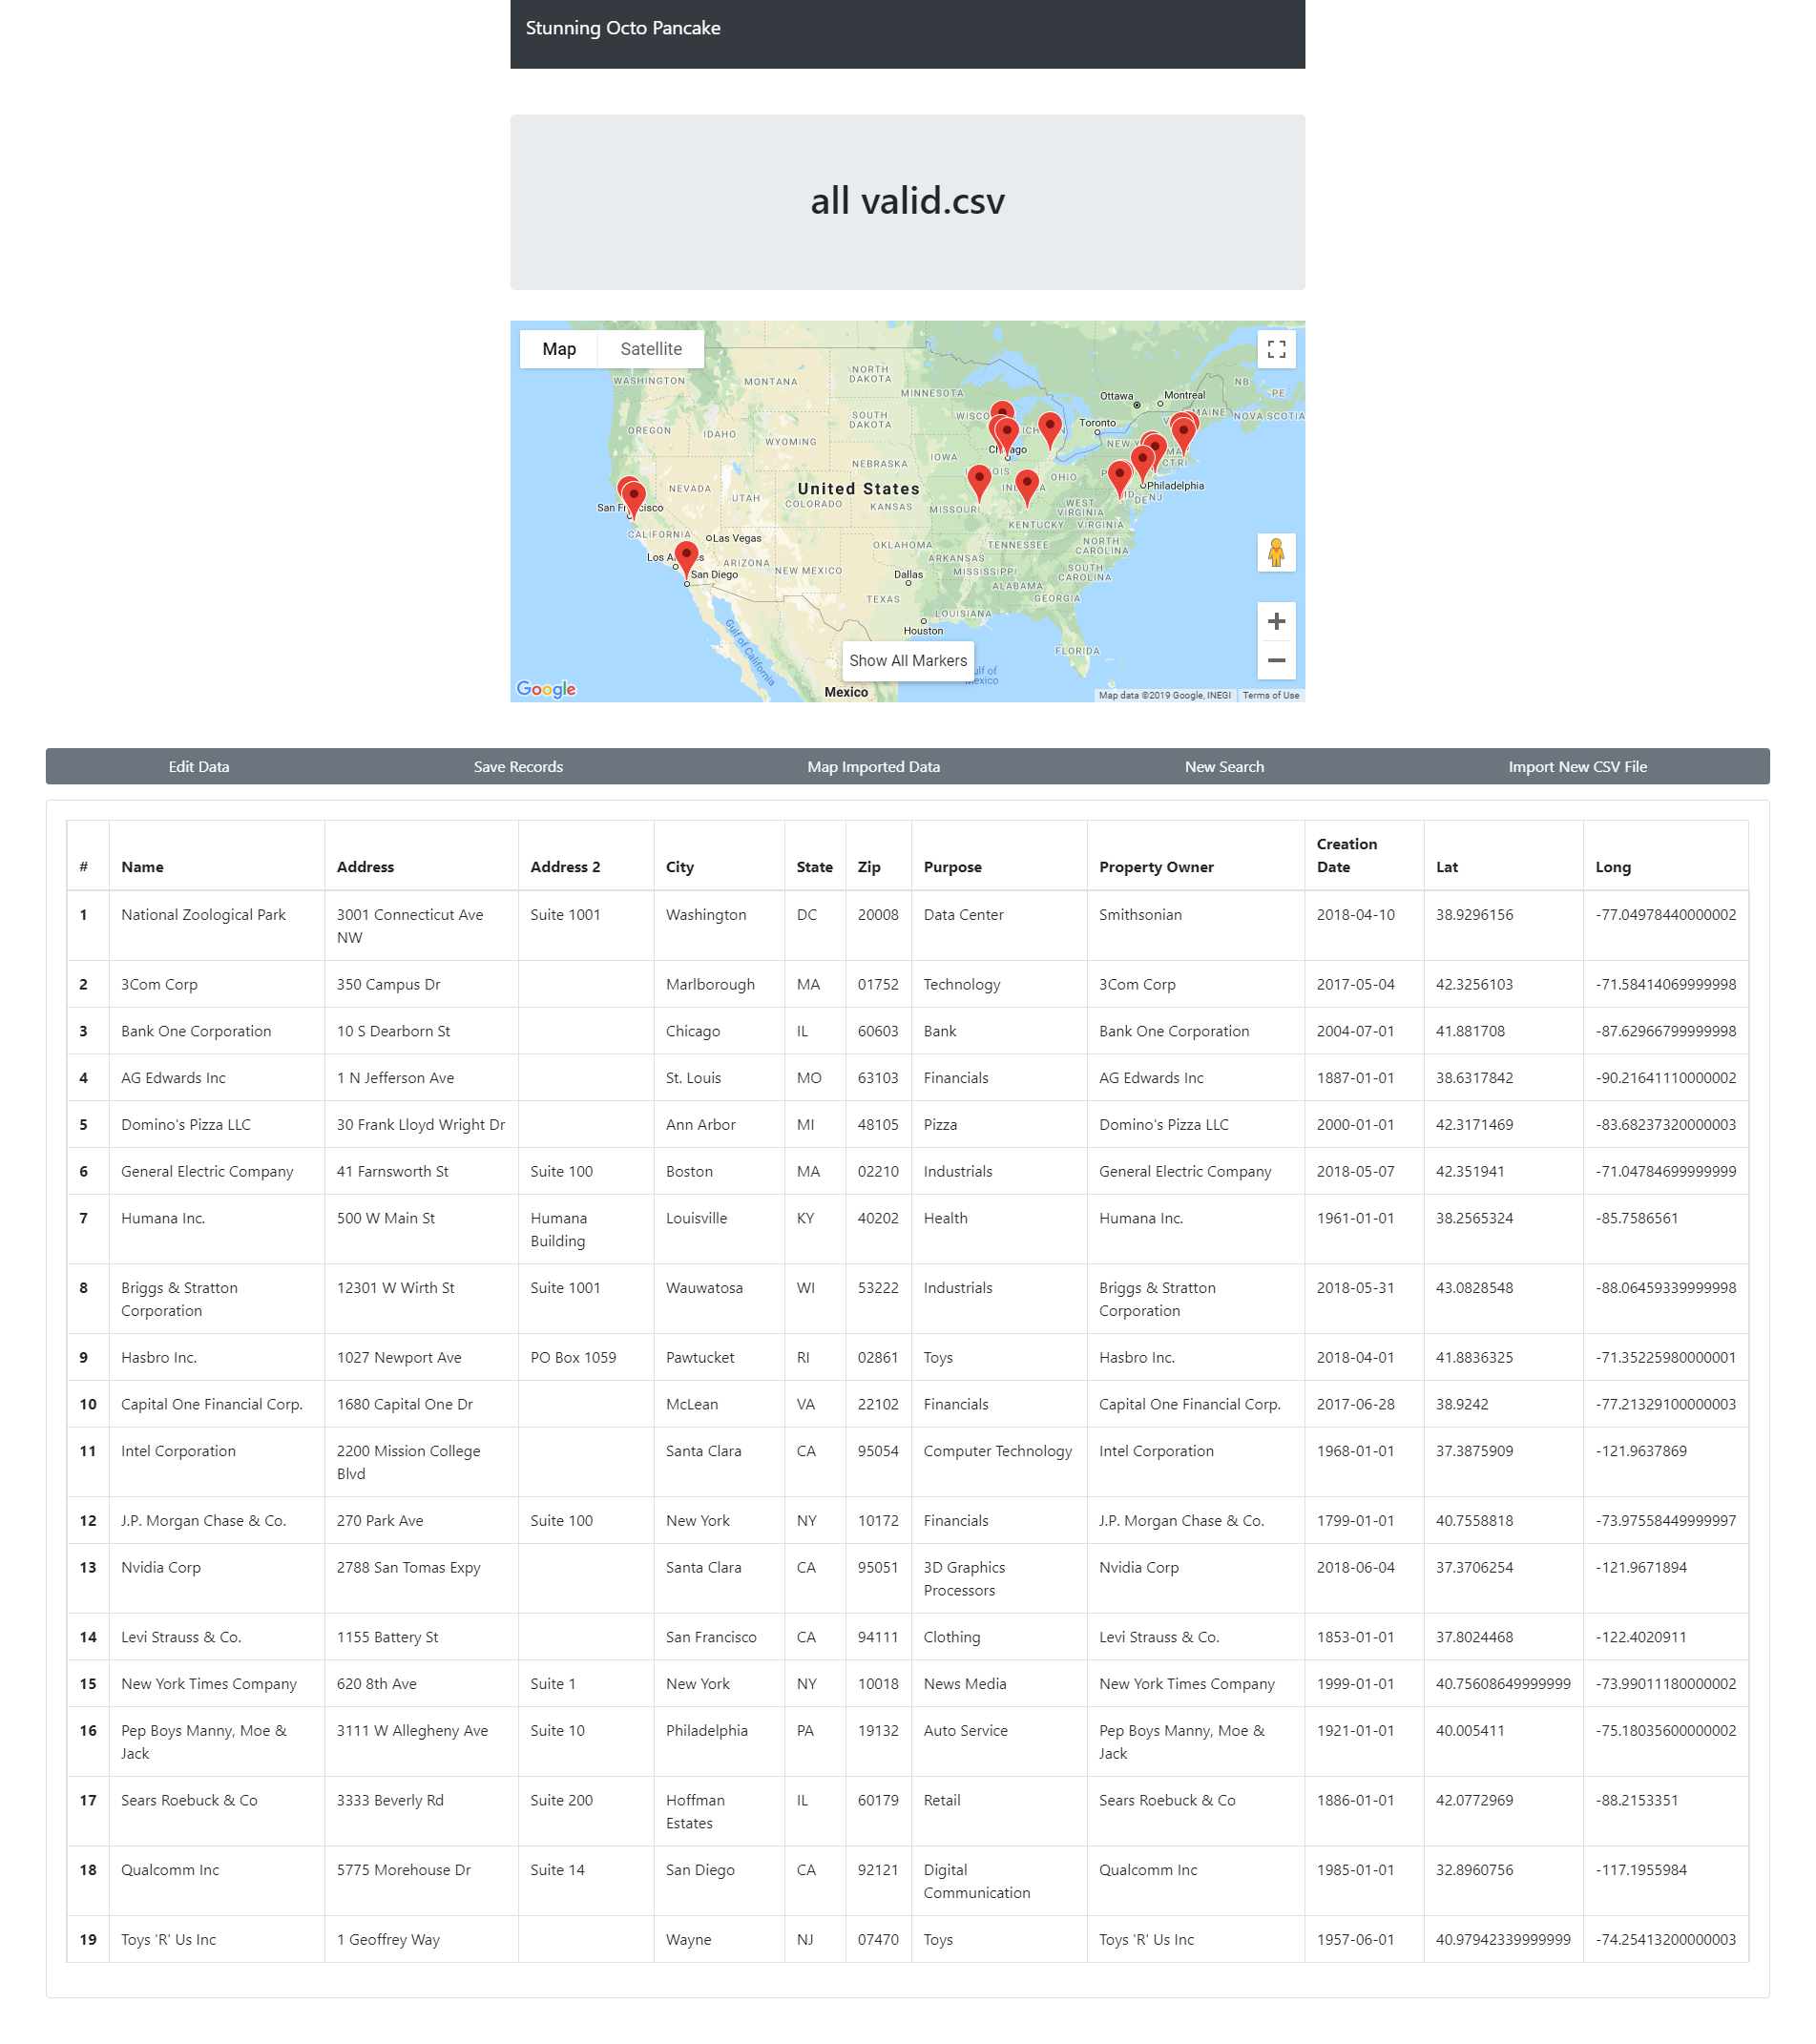
Task: Click the Show All Markers button
Action: pos(908,661)
